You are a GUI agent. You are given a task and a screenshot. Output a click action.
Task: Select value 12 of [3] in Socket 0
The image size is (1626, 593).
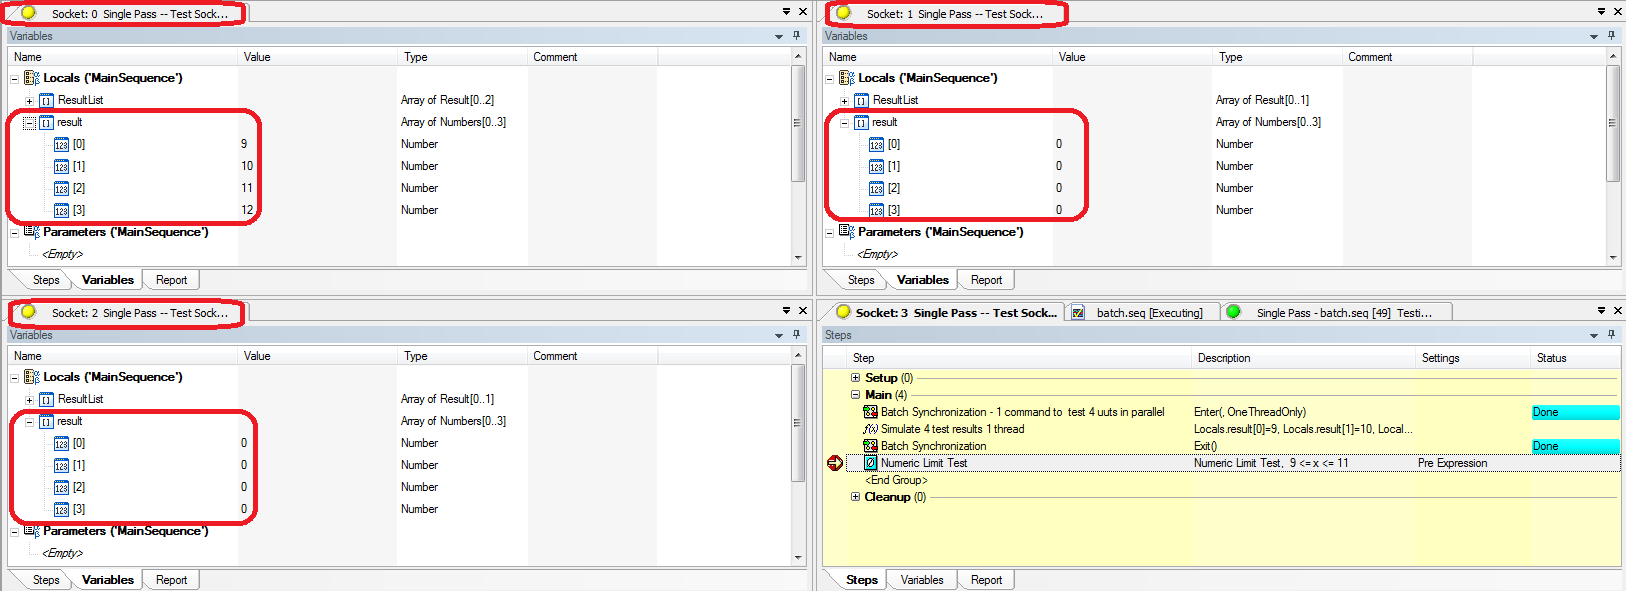[247, 211]
